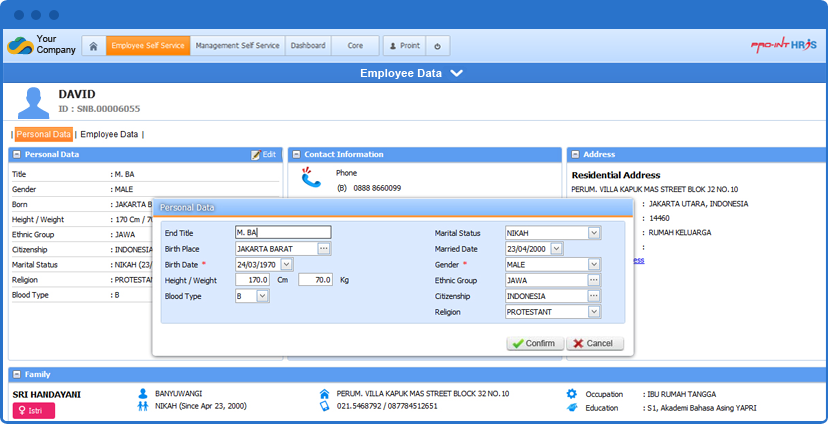This screenshot has height=424, width=828.
Task: Open the Married Date calendar dropdown
Action: pyautogui.click(x=557, y=248)
